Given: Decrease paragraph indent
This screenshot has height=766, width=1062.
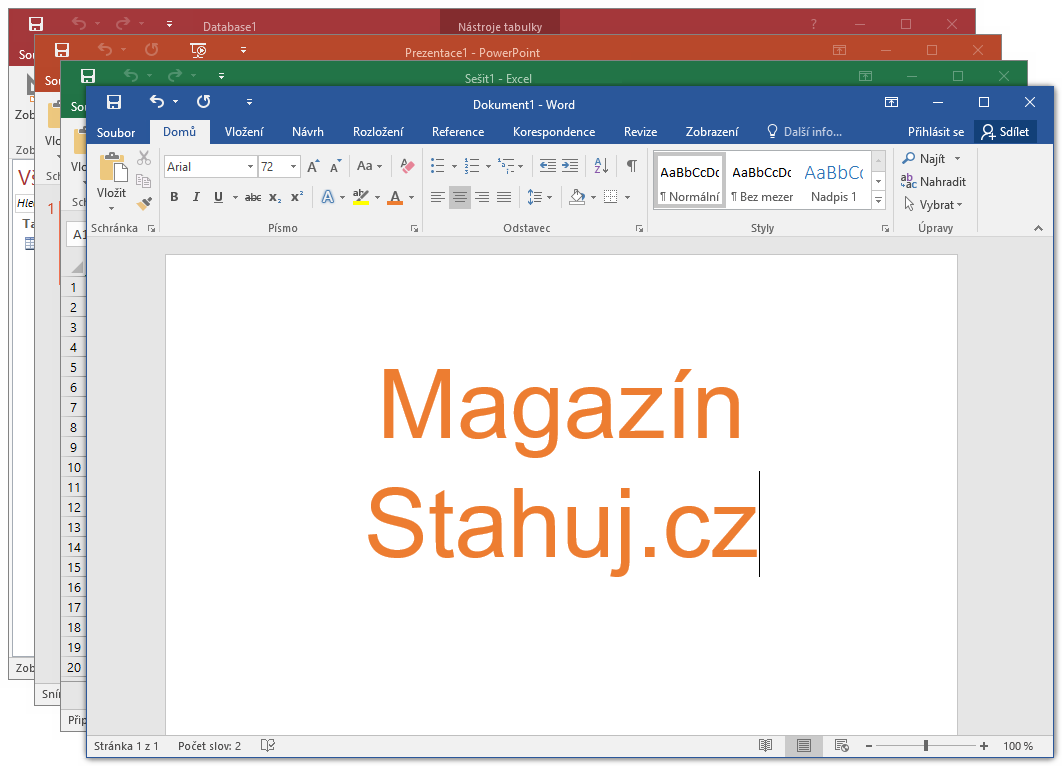Looking at the screenshot, I should point(547,165).
